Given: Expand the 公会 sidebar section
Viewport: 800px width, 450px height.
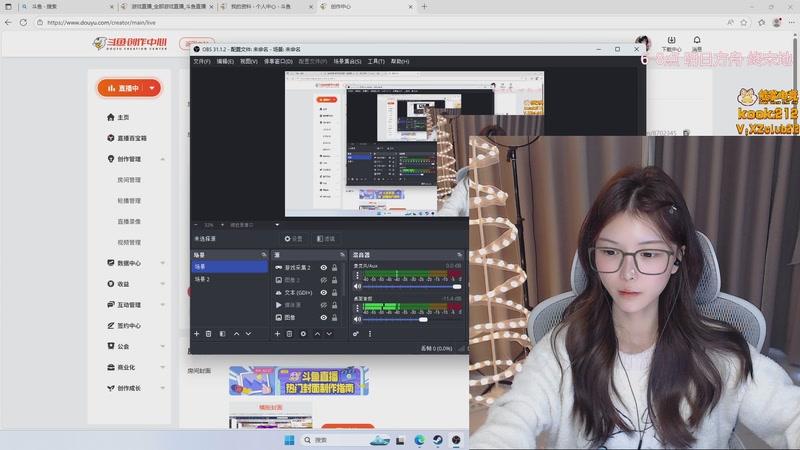Looking at the screenshot, I should pyautogui.click(x=163, y=346).
